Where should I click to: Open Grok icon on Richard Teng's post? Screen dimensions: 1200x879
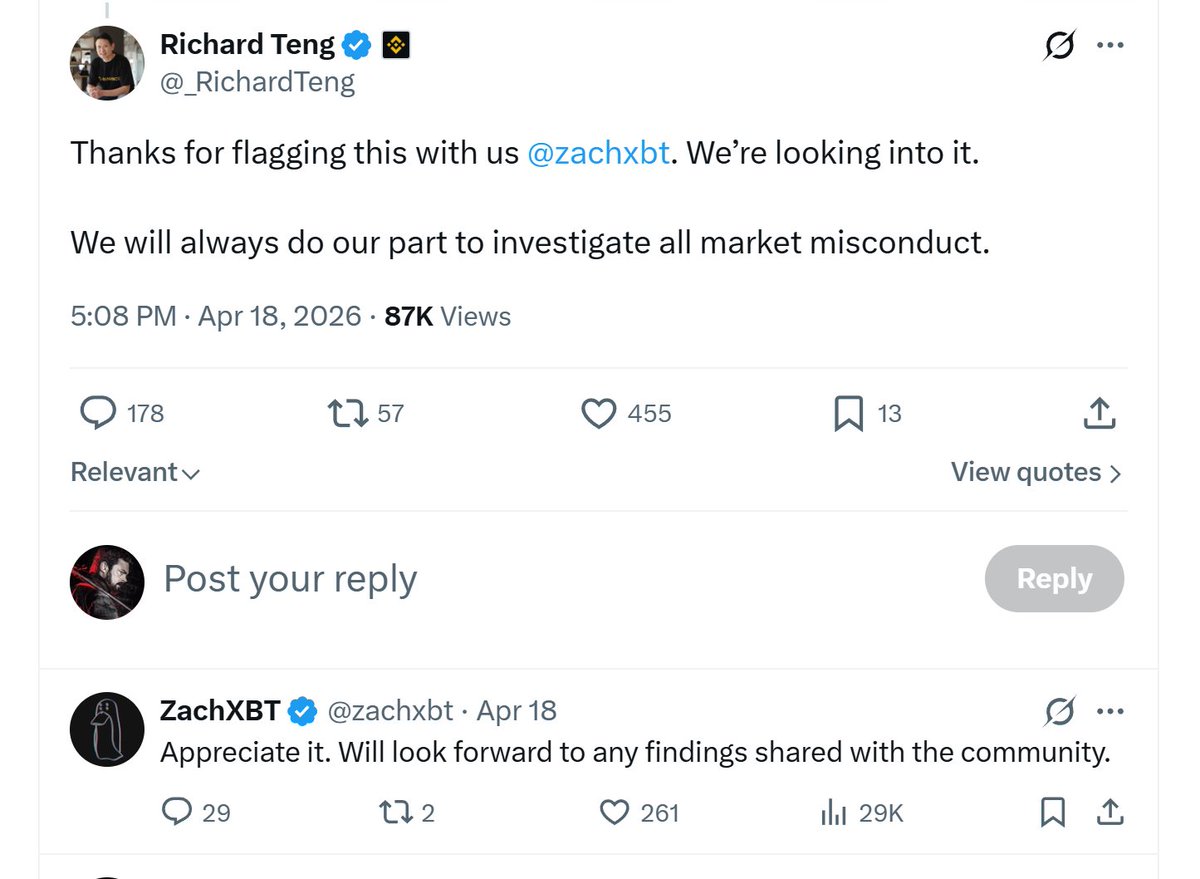tap(1059, 46)
